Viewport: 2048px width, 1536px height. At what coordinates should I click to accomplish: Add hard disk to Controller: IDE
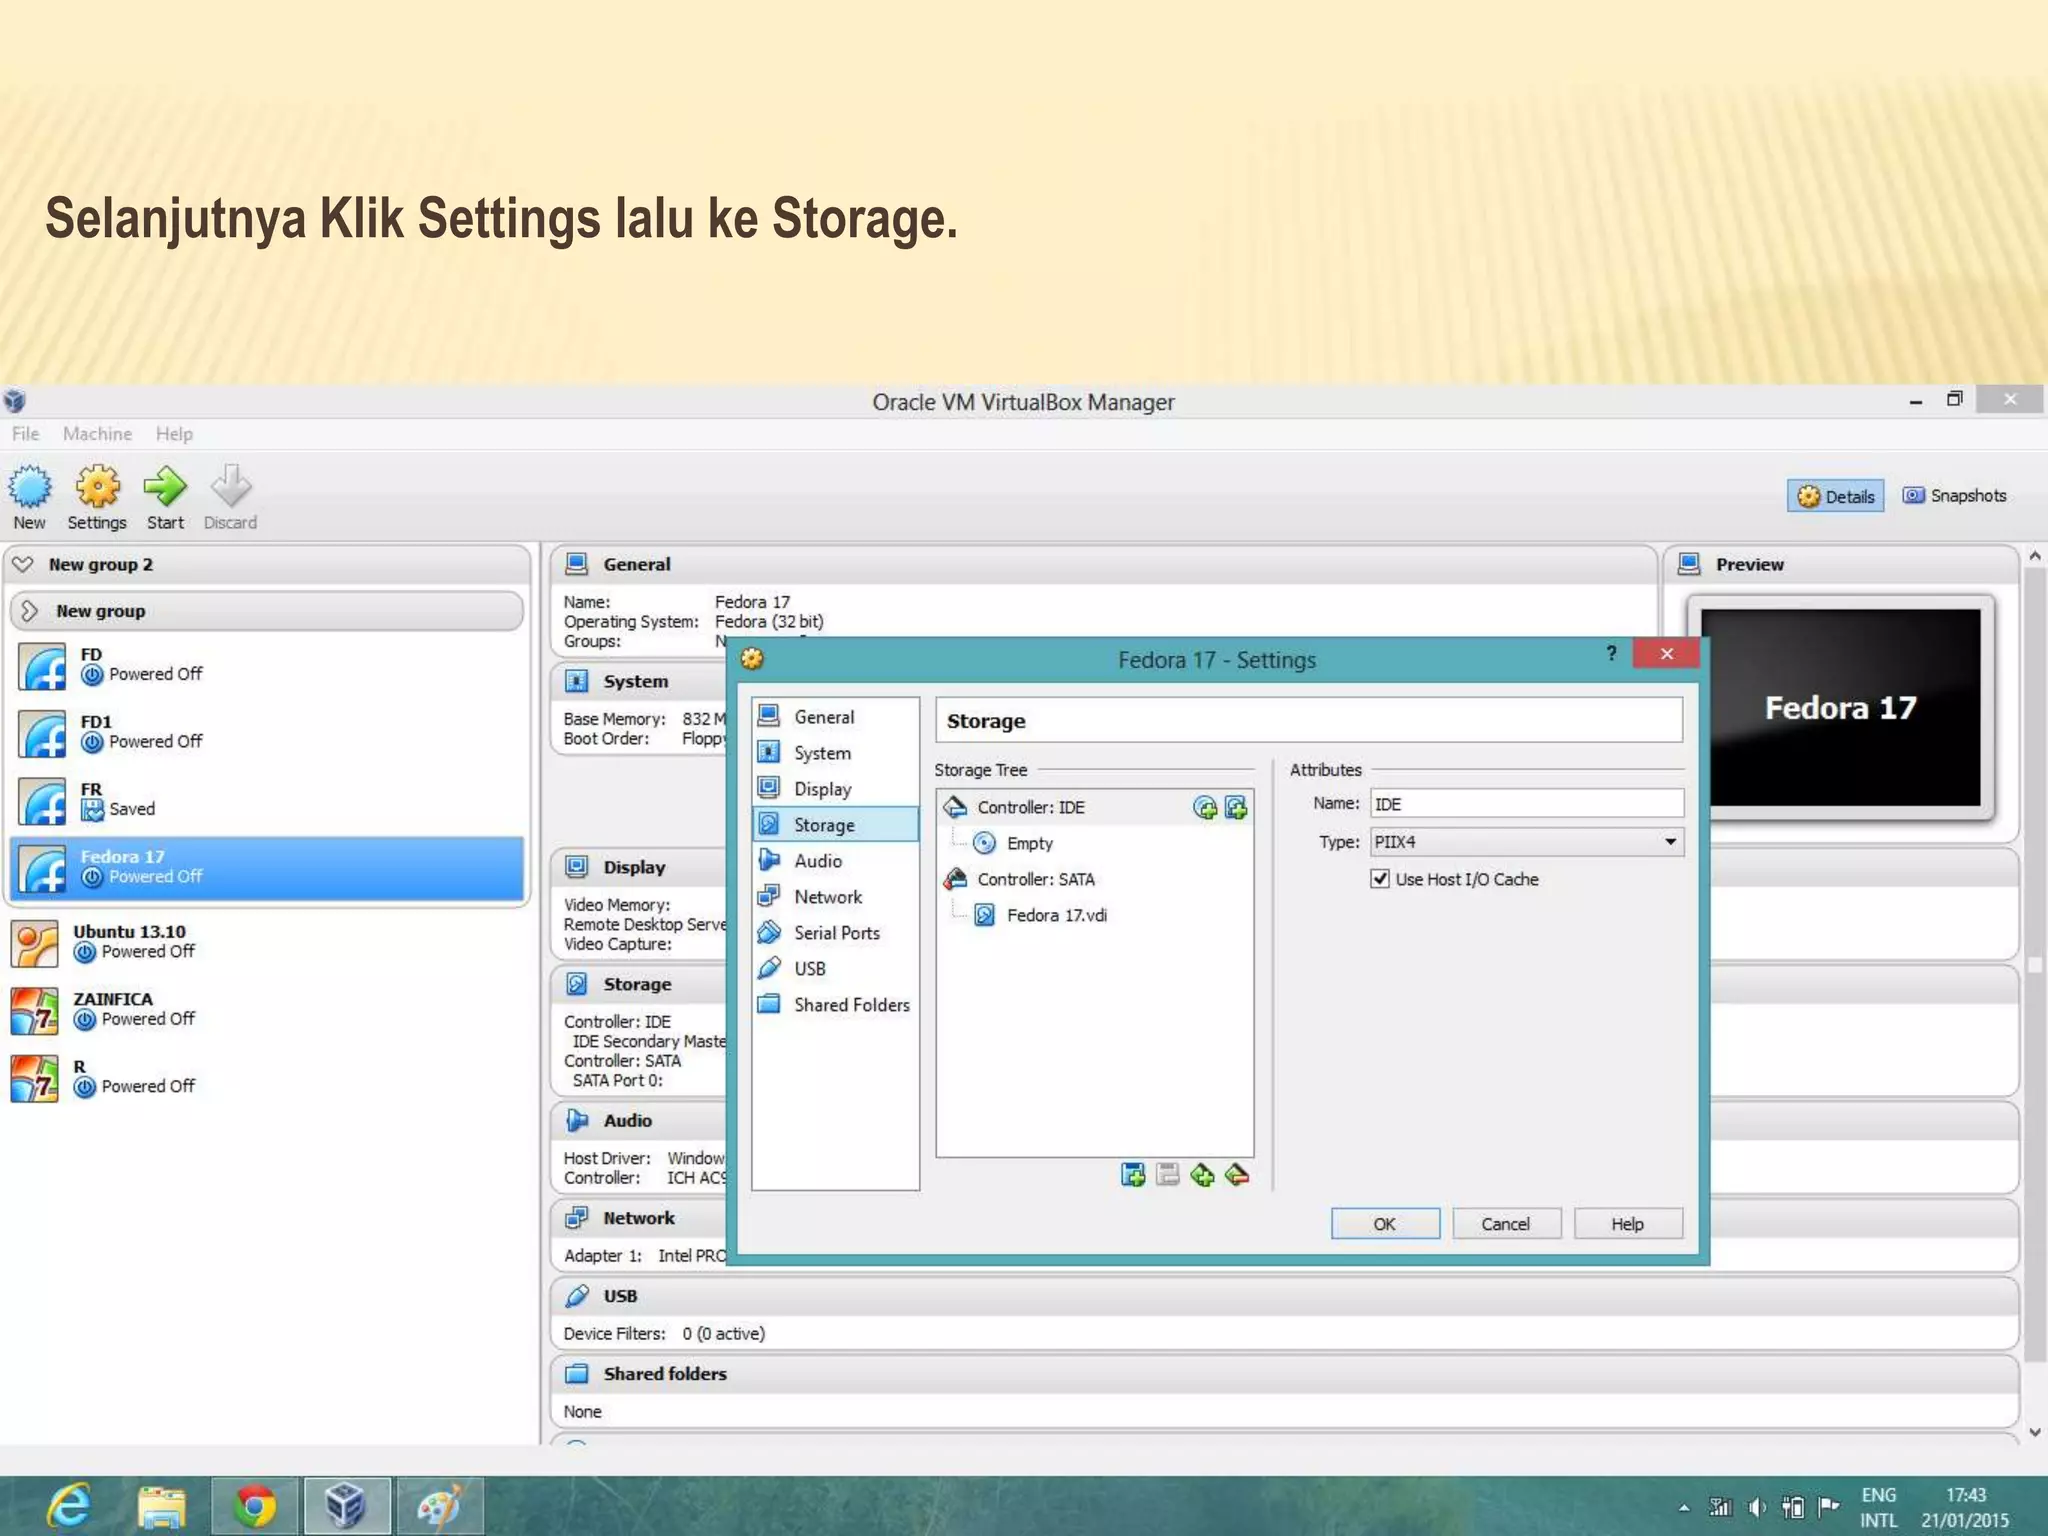pos(1236,808)
